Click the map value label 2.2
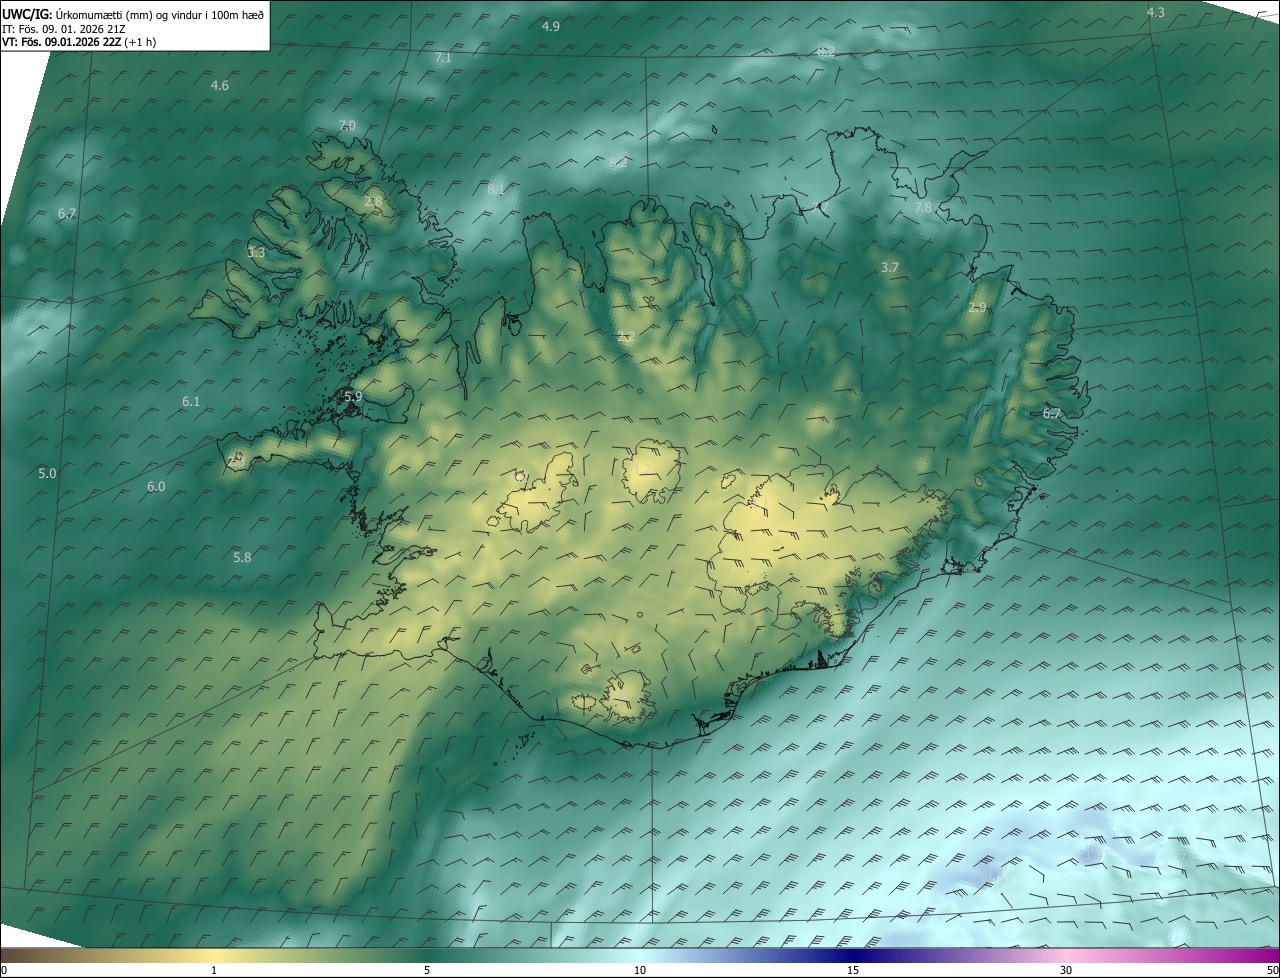1280x978 pixels. [626, 337]
